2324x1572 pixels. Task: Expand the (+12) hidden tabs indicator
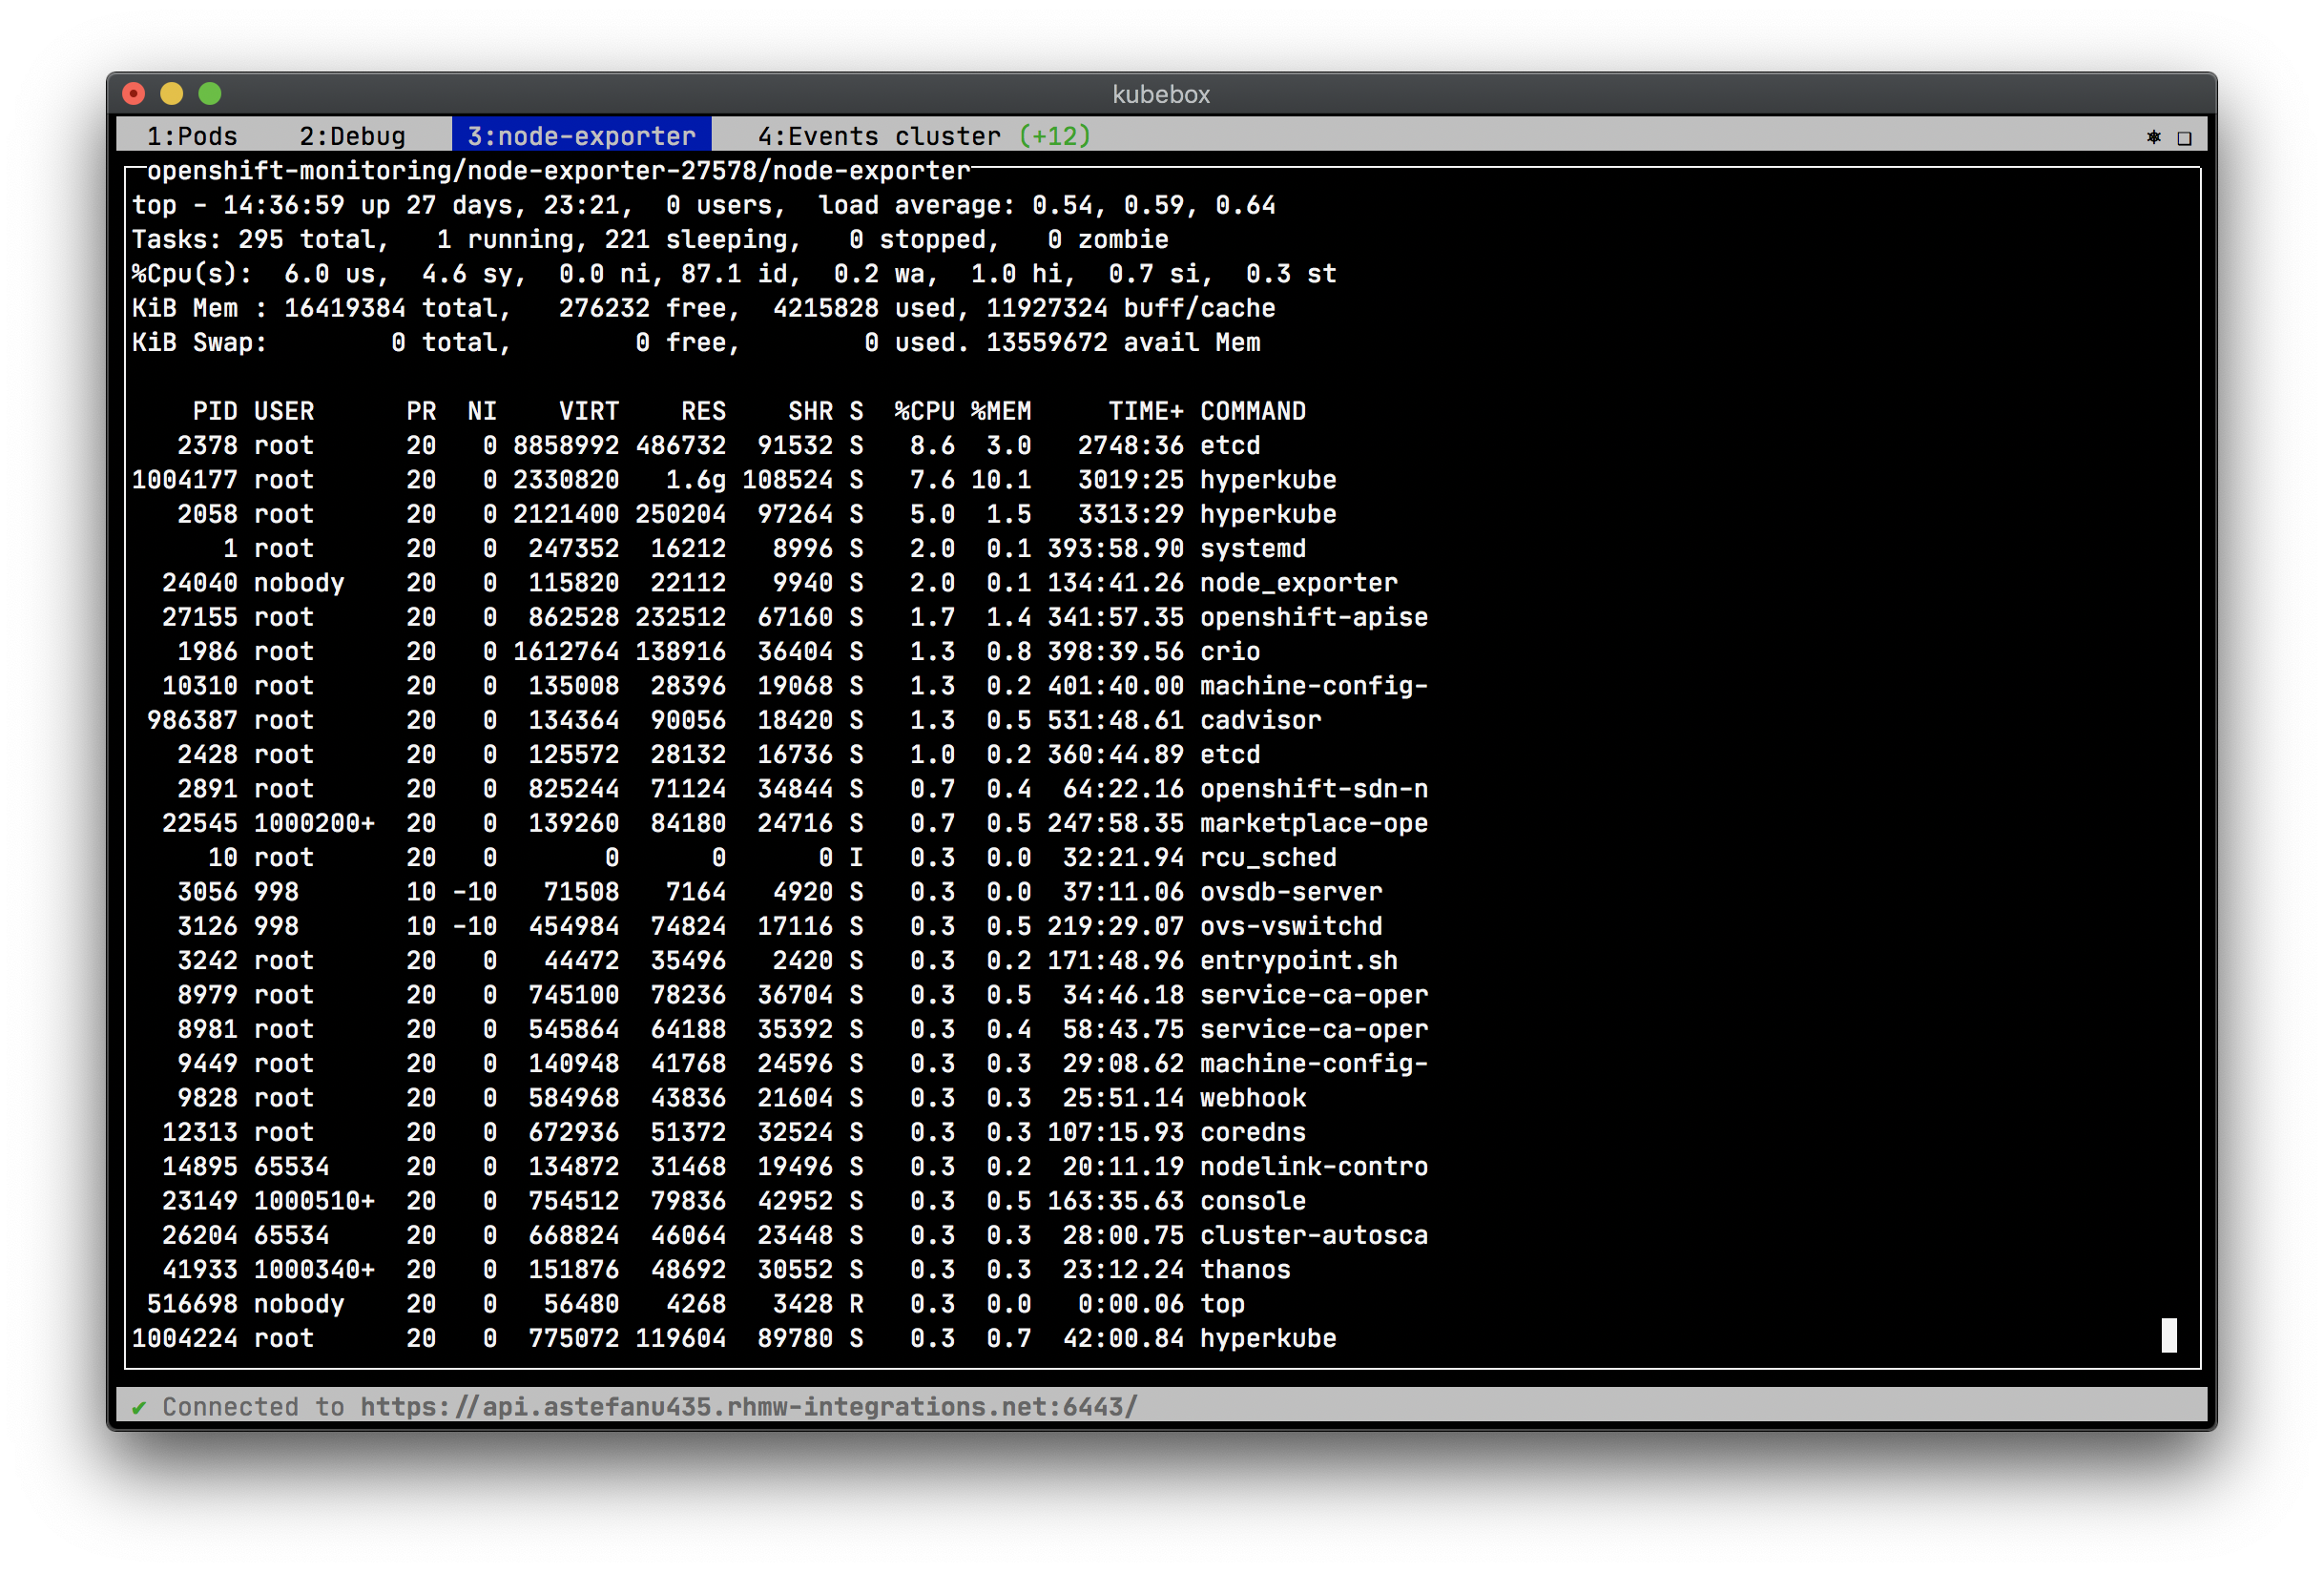click(1055, 136)
